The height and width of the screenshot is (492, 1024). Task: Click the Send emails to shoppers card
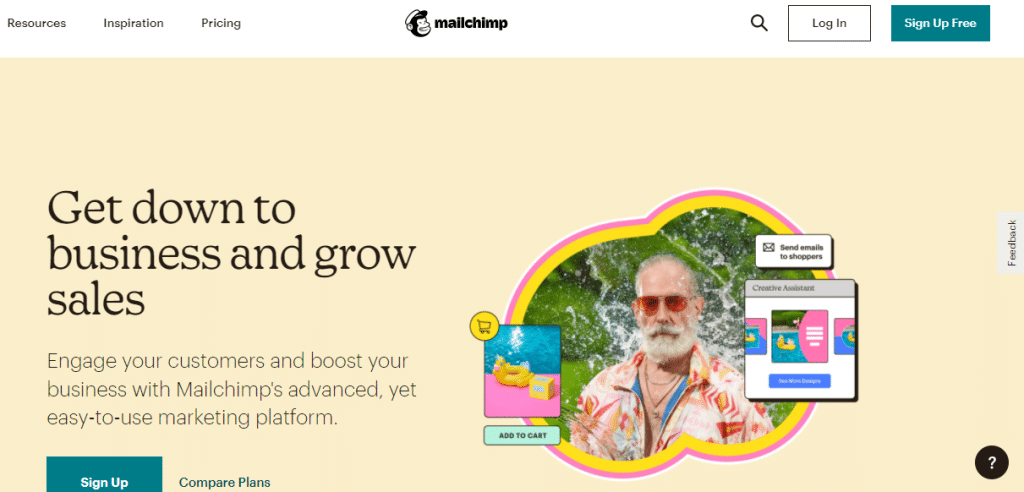(793, 252)
